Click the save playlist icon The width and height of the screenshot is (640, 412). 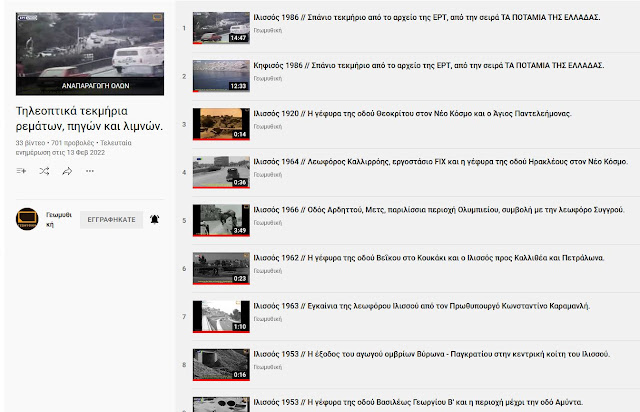coord(21,171)
